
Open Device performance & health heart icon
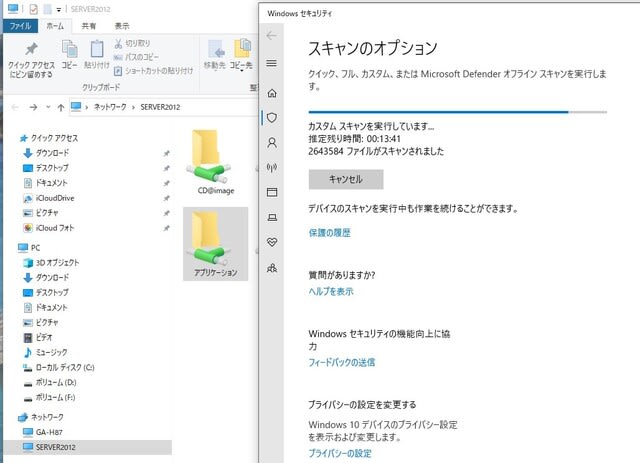272,242
